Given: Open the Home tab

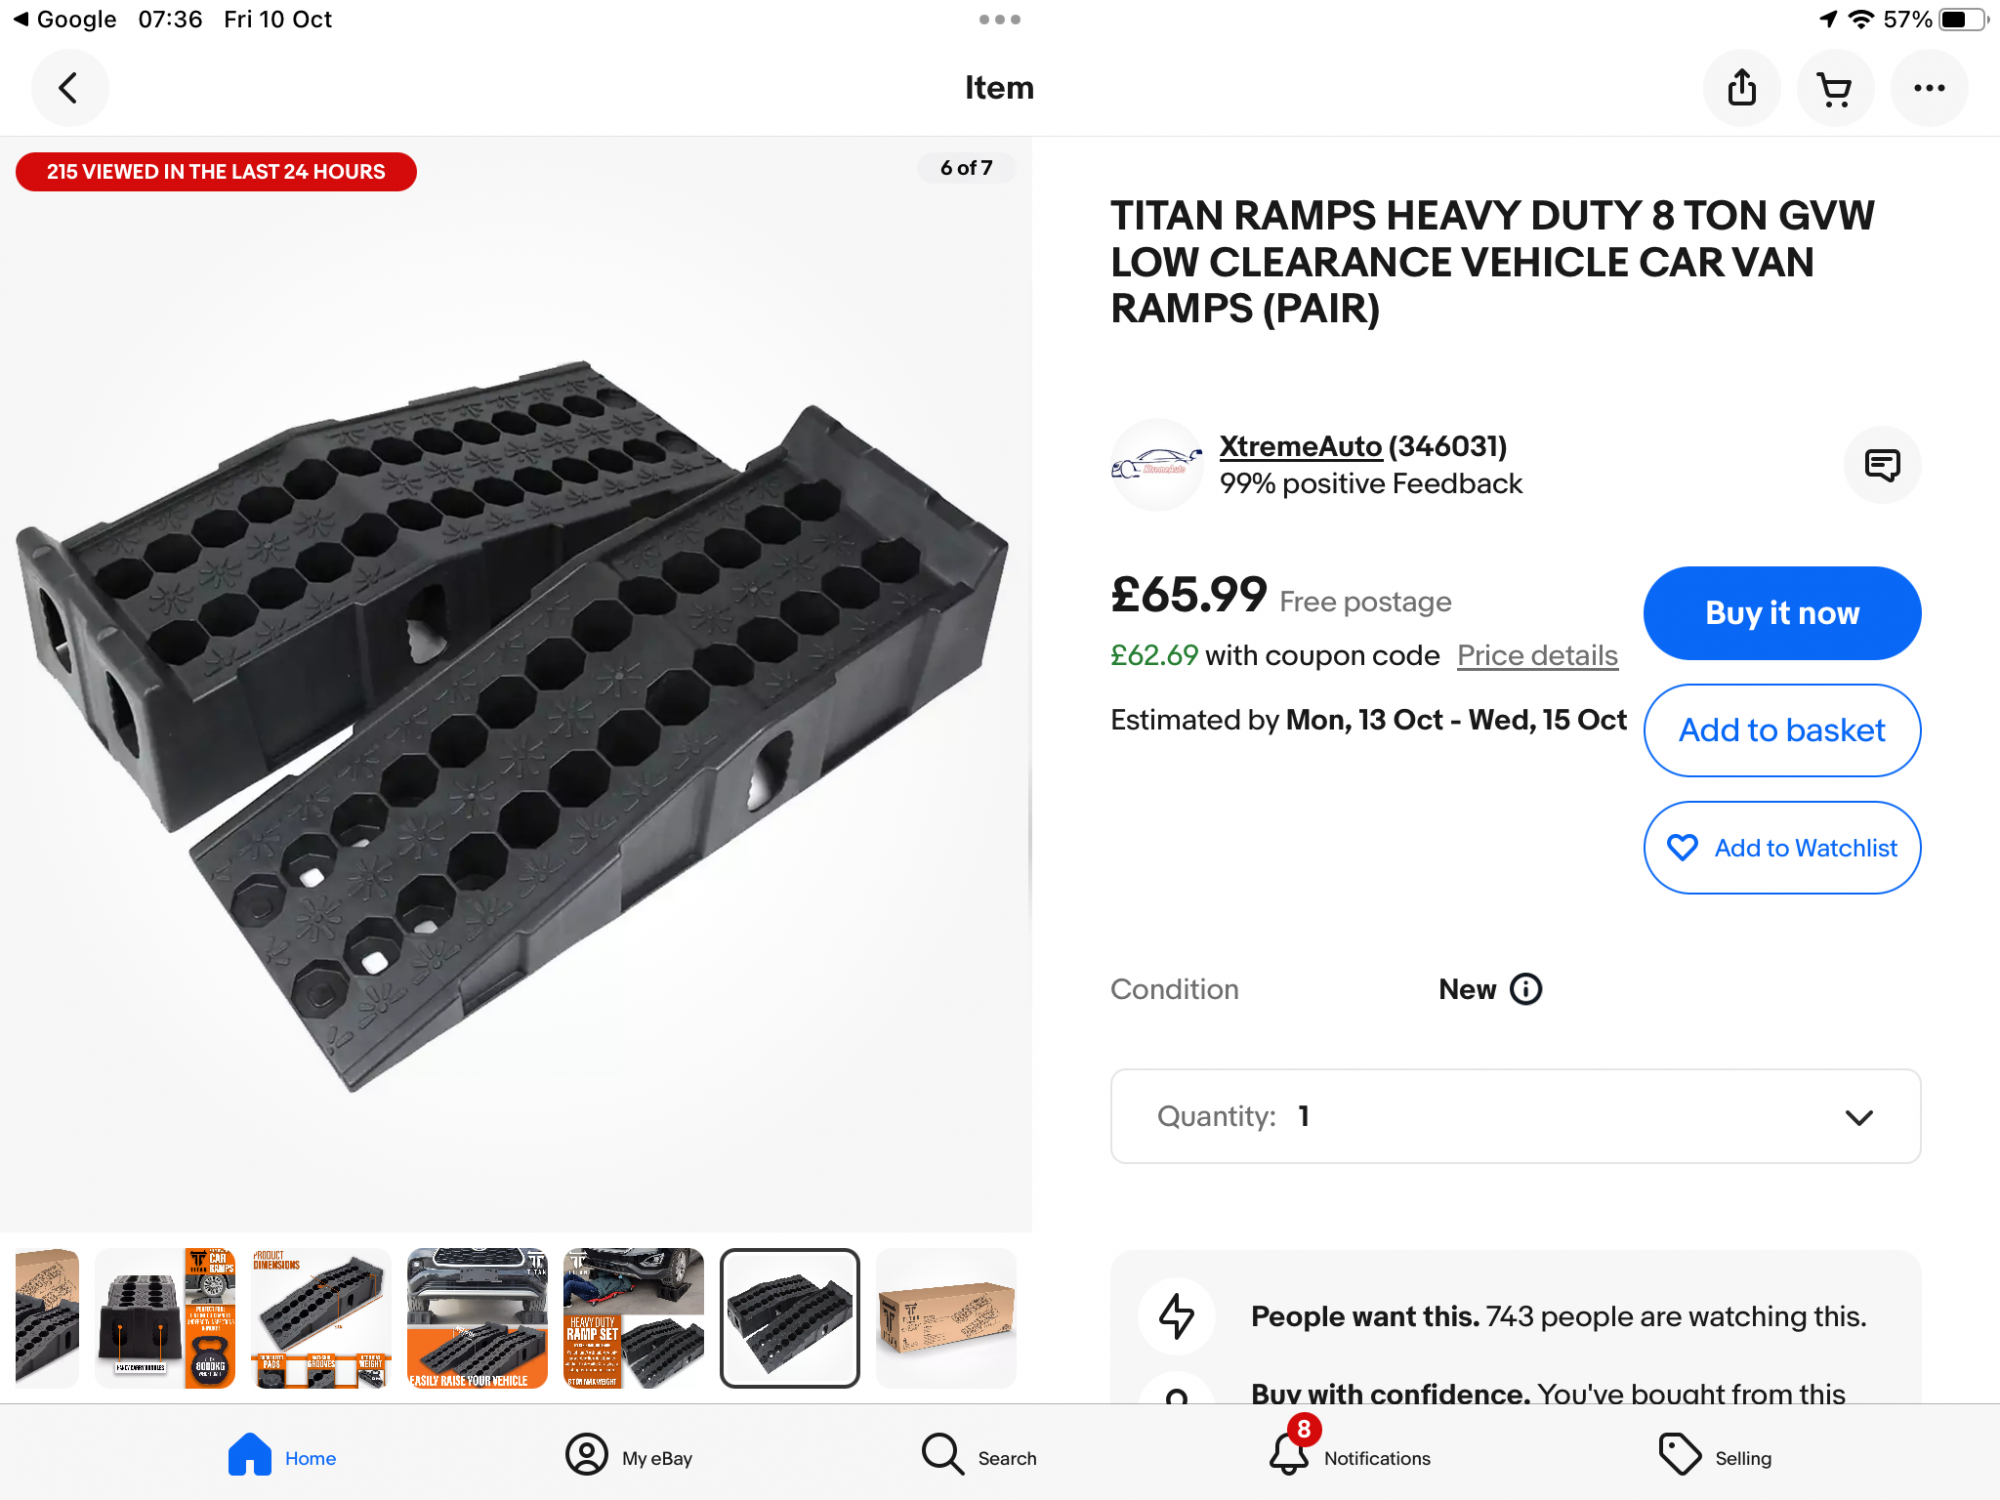Looking at the screenshot, I should click(282, 1457).
